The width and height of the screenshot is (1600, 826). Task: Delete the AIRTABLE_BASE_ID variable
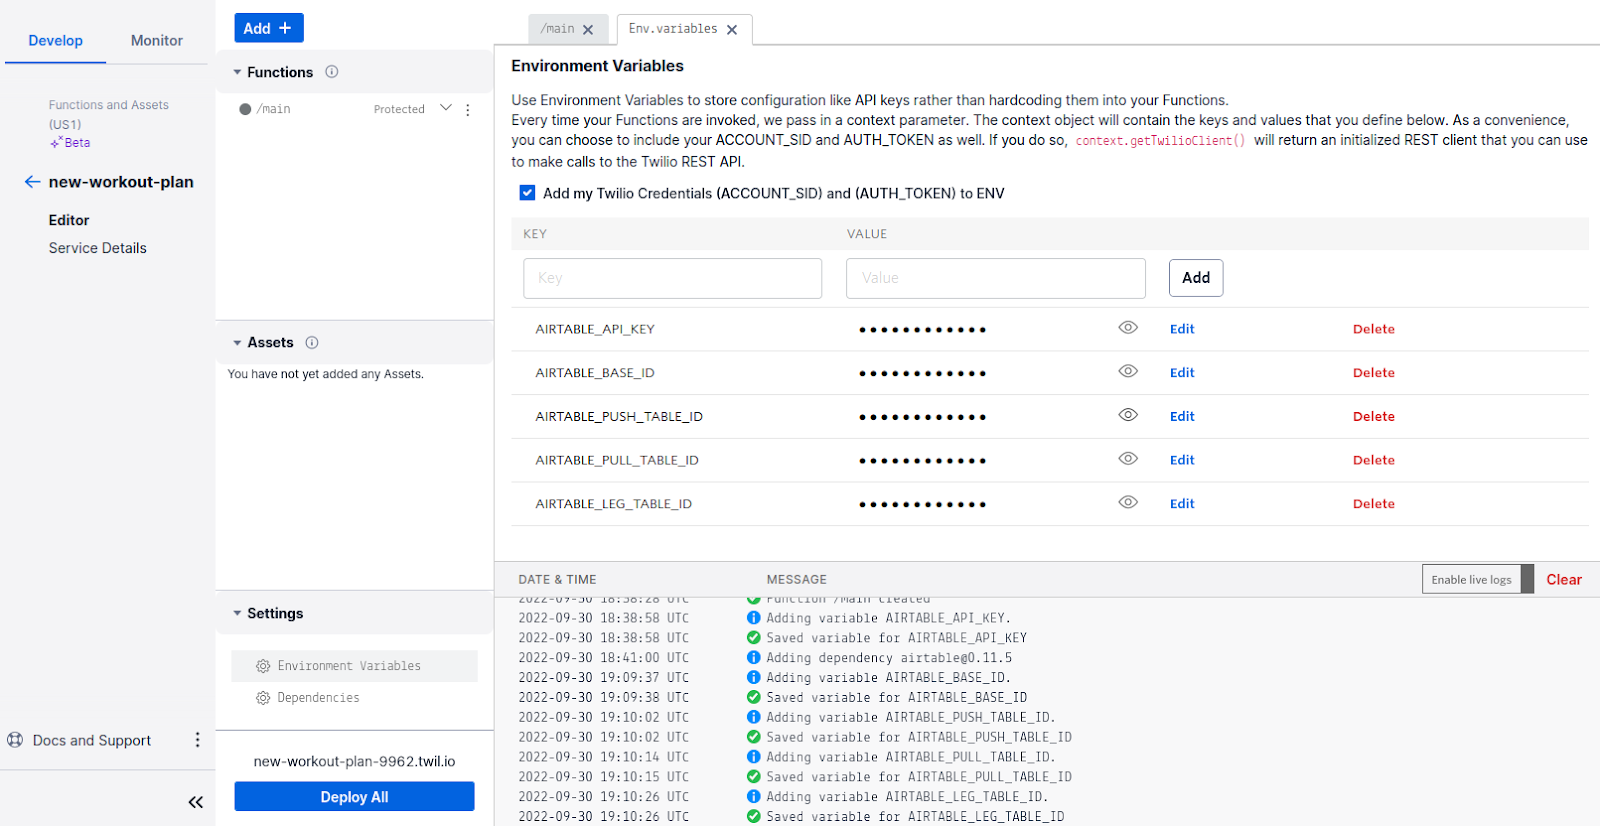coord(1374,373)
